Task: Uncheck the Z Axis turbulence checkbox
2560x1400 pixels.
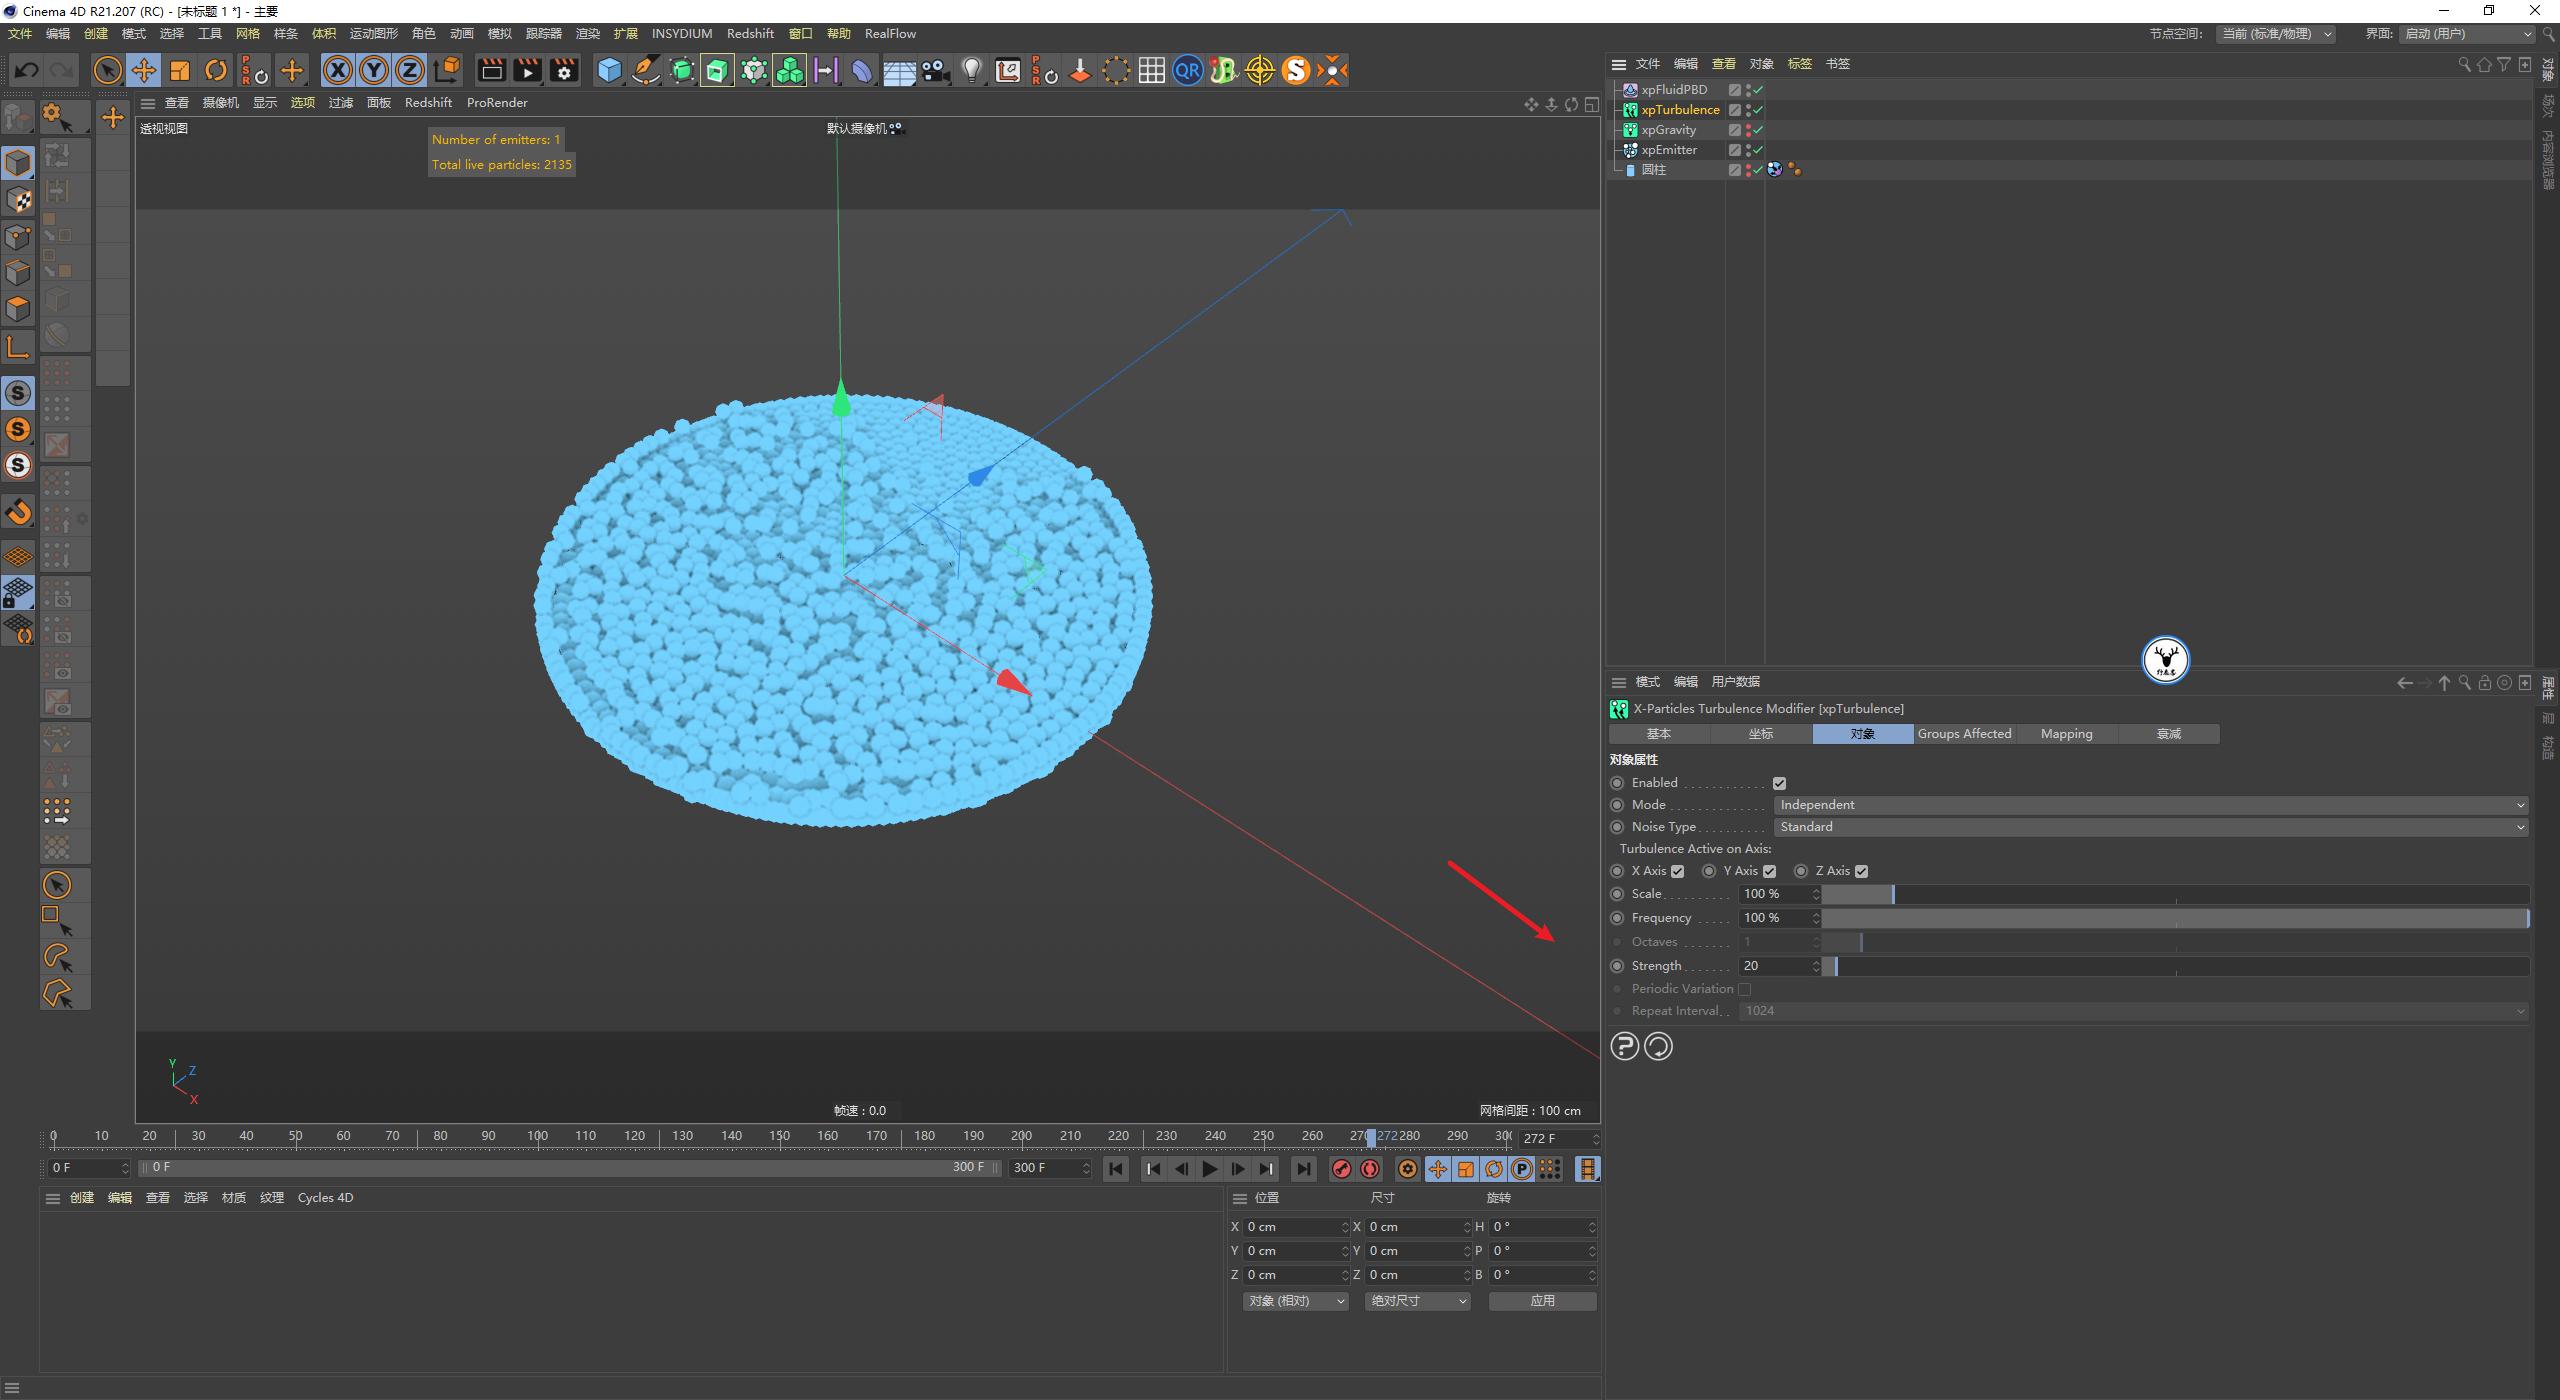Action: (1862, 870)
